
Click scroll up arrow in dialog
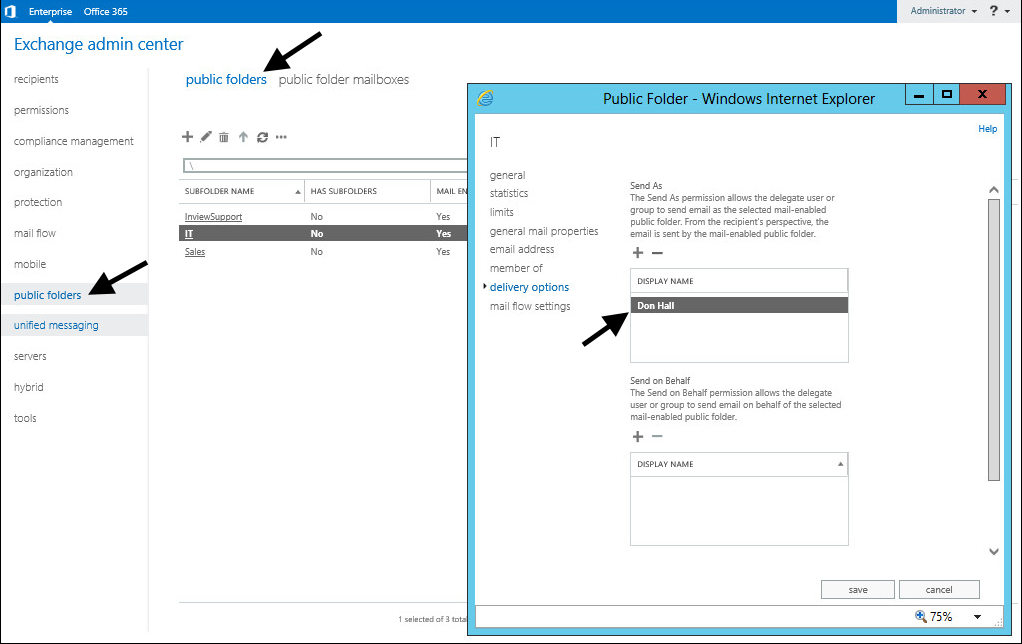click(x=993, y=190)
